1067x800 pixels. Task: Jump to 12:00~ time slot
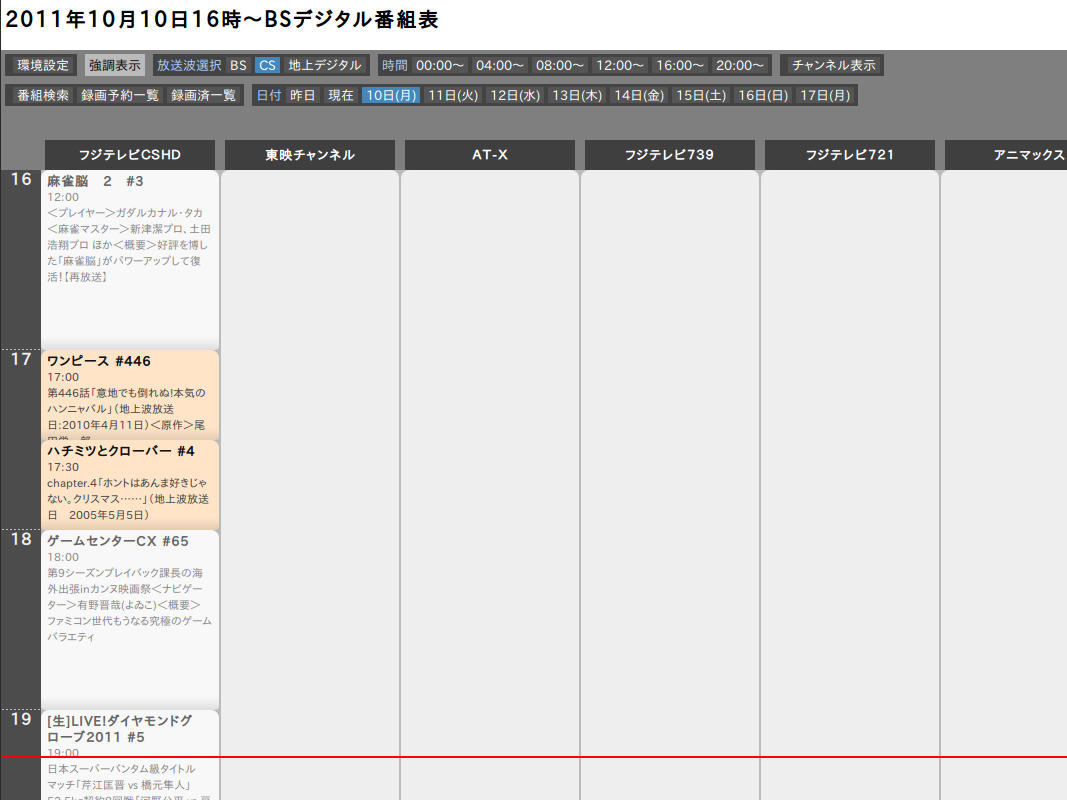click(620, 65)
